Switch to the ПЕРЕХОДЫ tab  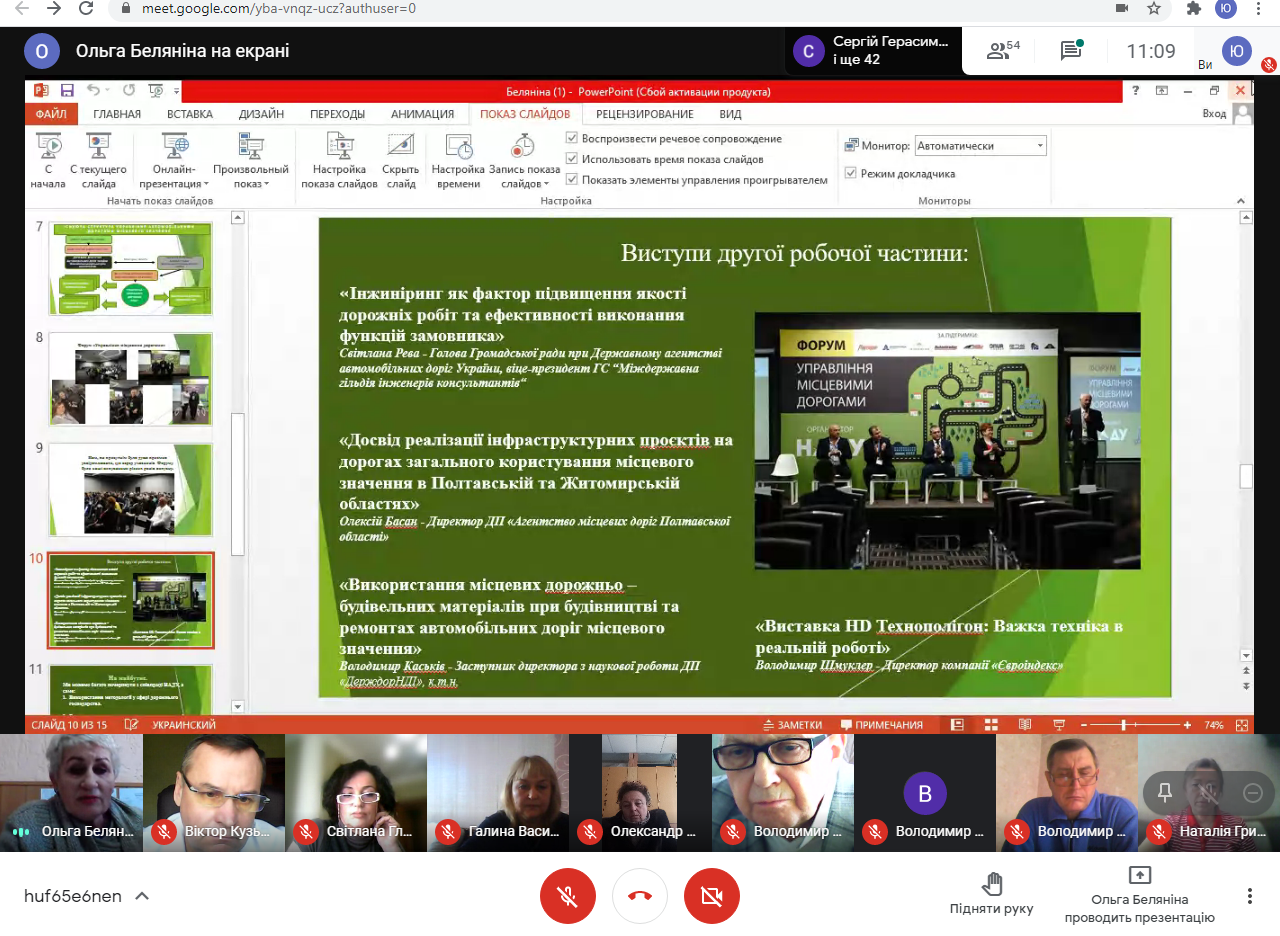tap(338, 114)
